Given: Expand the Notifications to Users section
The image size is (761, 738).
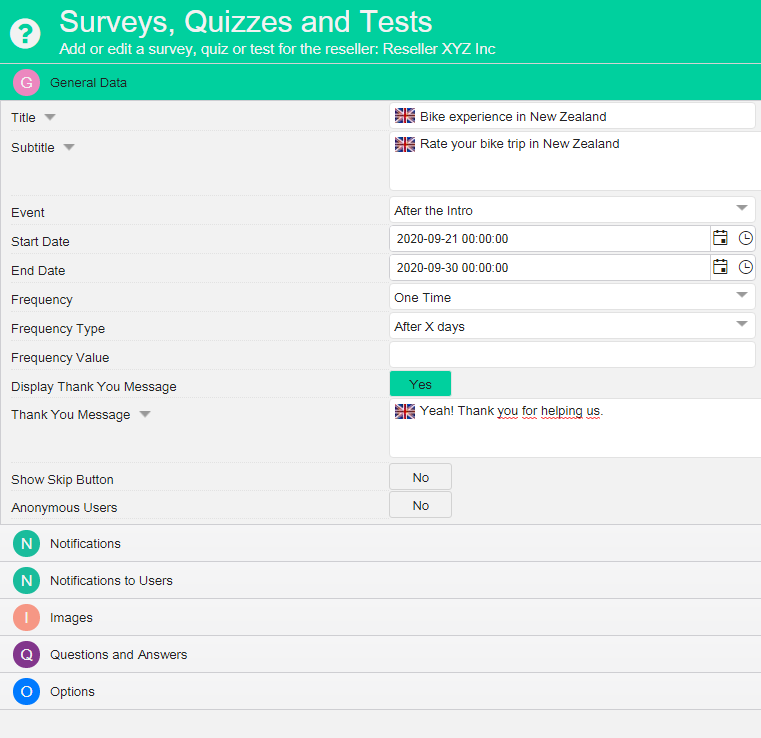Looking at the screenshot, I should 111,580.
